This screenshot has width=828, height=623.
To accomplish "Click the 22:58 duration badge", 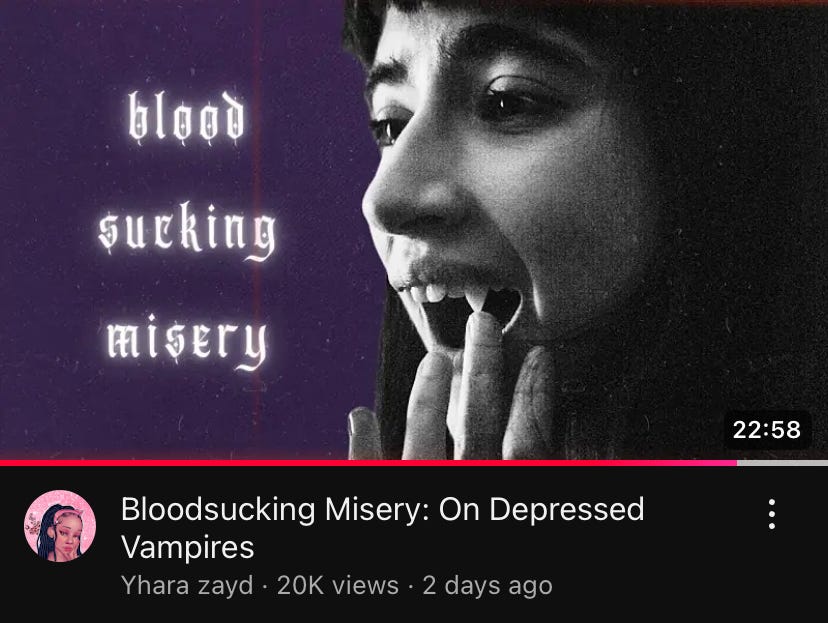I will 767,429.
